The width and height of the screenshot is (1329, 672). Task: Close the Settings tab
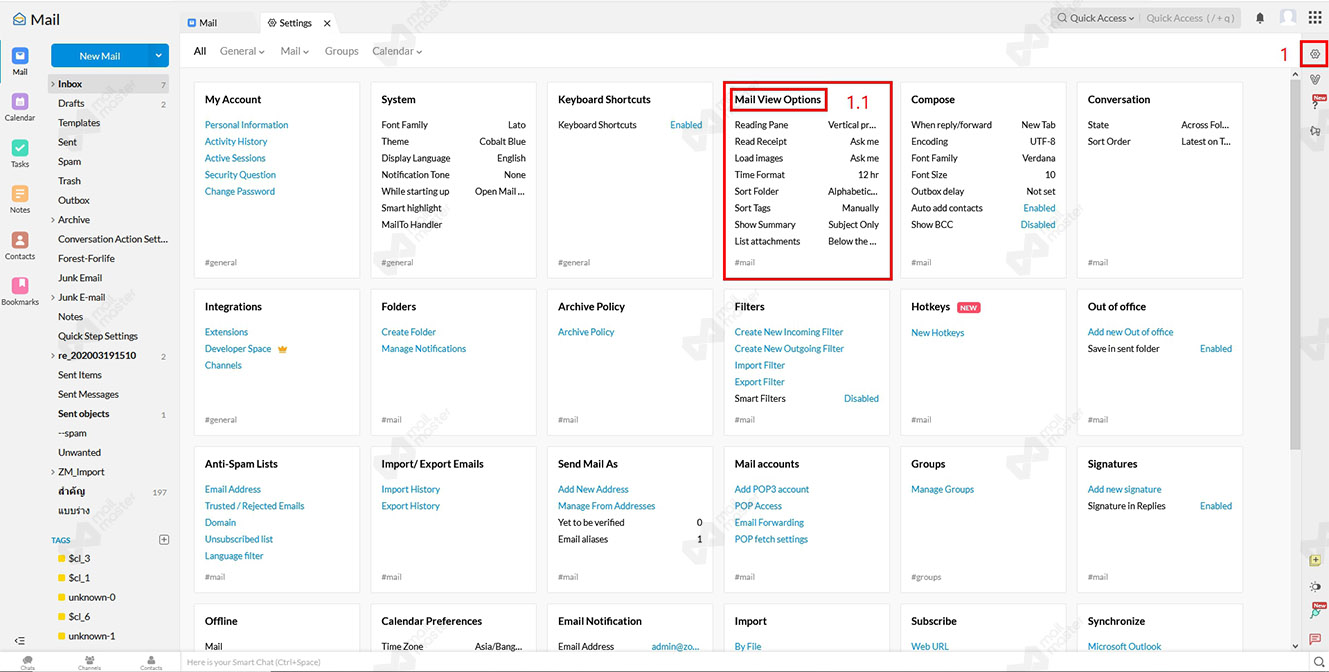coord(327,23)
